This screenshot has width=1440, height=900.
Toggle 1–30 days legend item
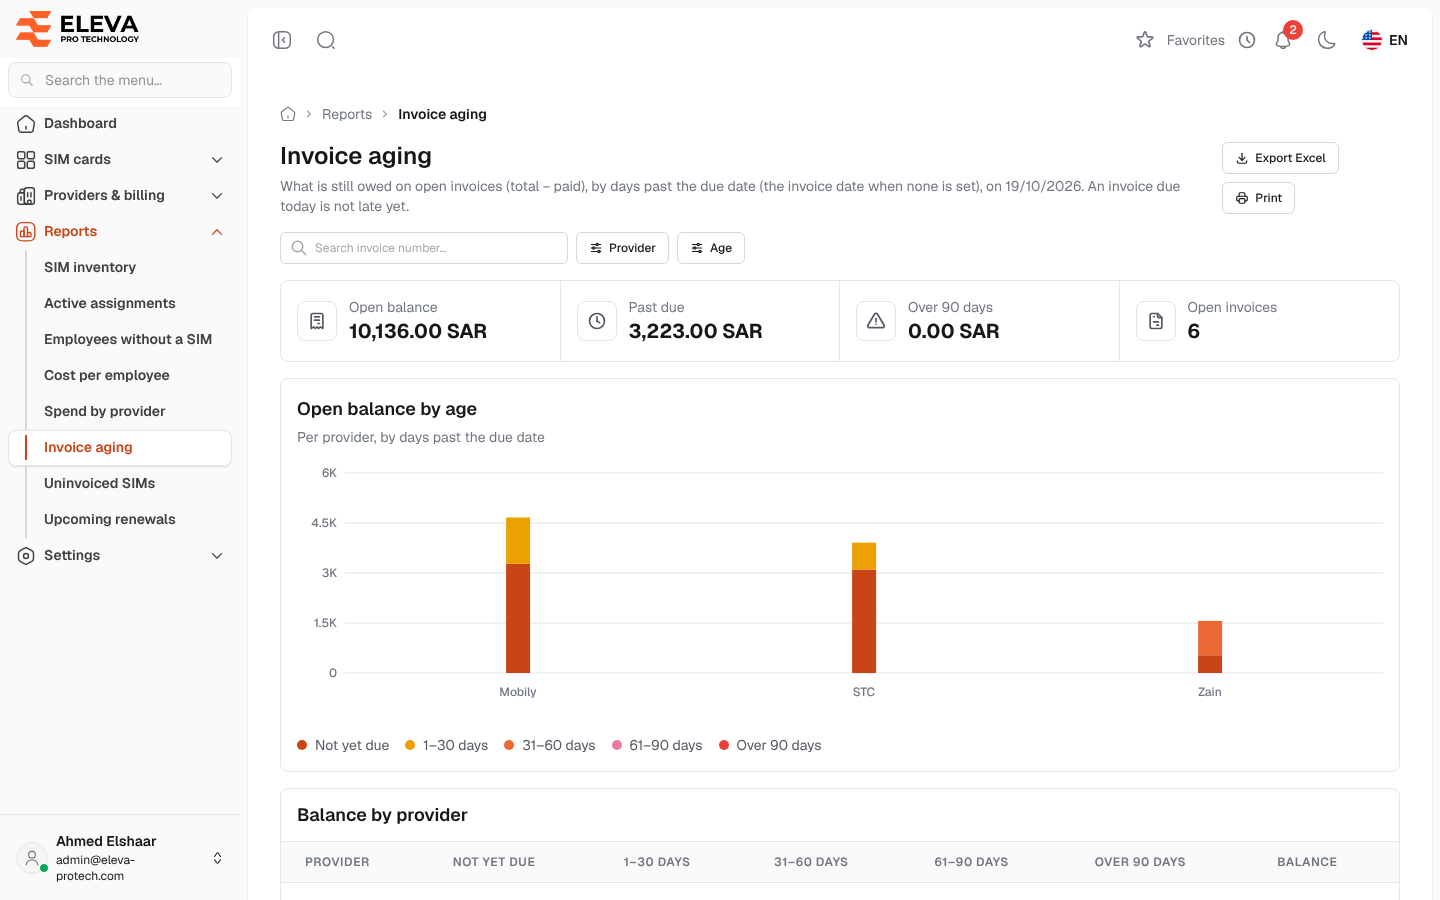tap(446, 745)
